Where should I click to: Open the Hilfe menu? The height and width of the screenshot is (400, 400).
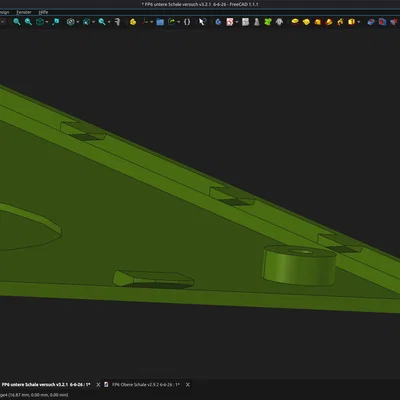click(43, 12)
